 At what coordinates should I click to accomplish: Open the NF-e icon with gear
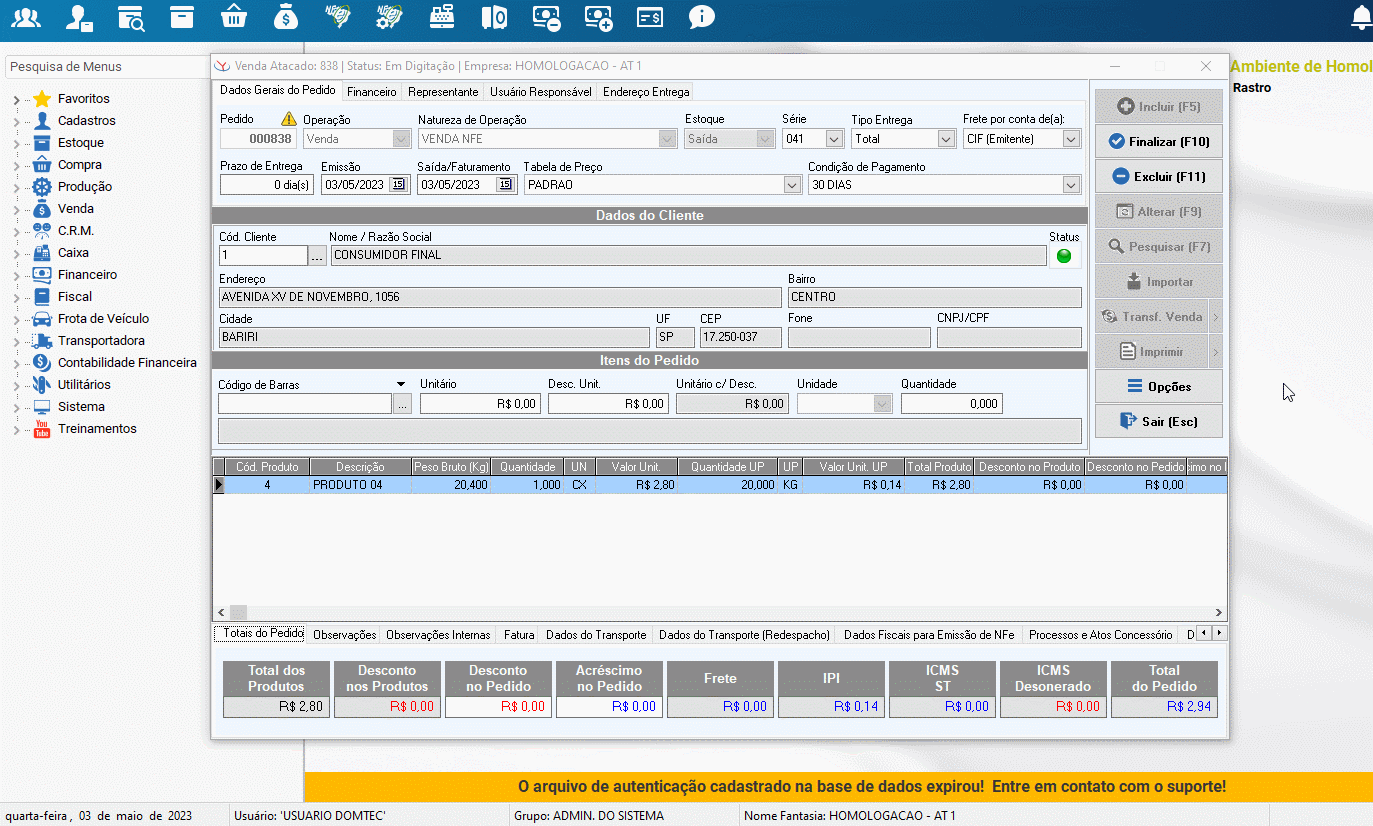pos(389,17)
